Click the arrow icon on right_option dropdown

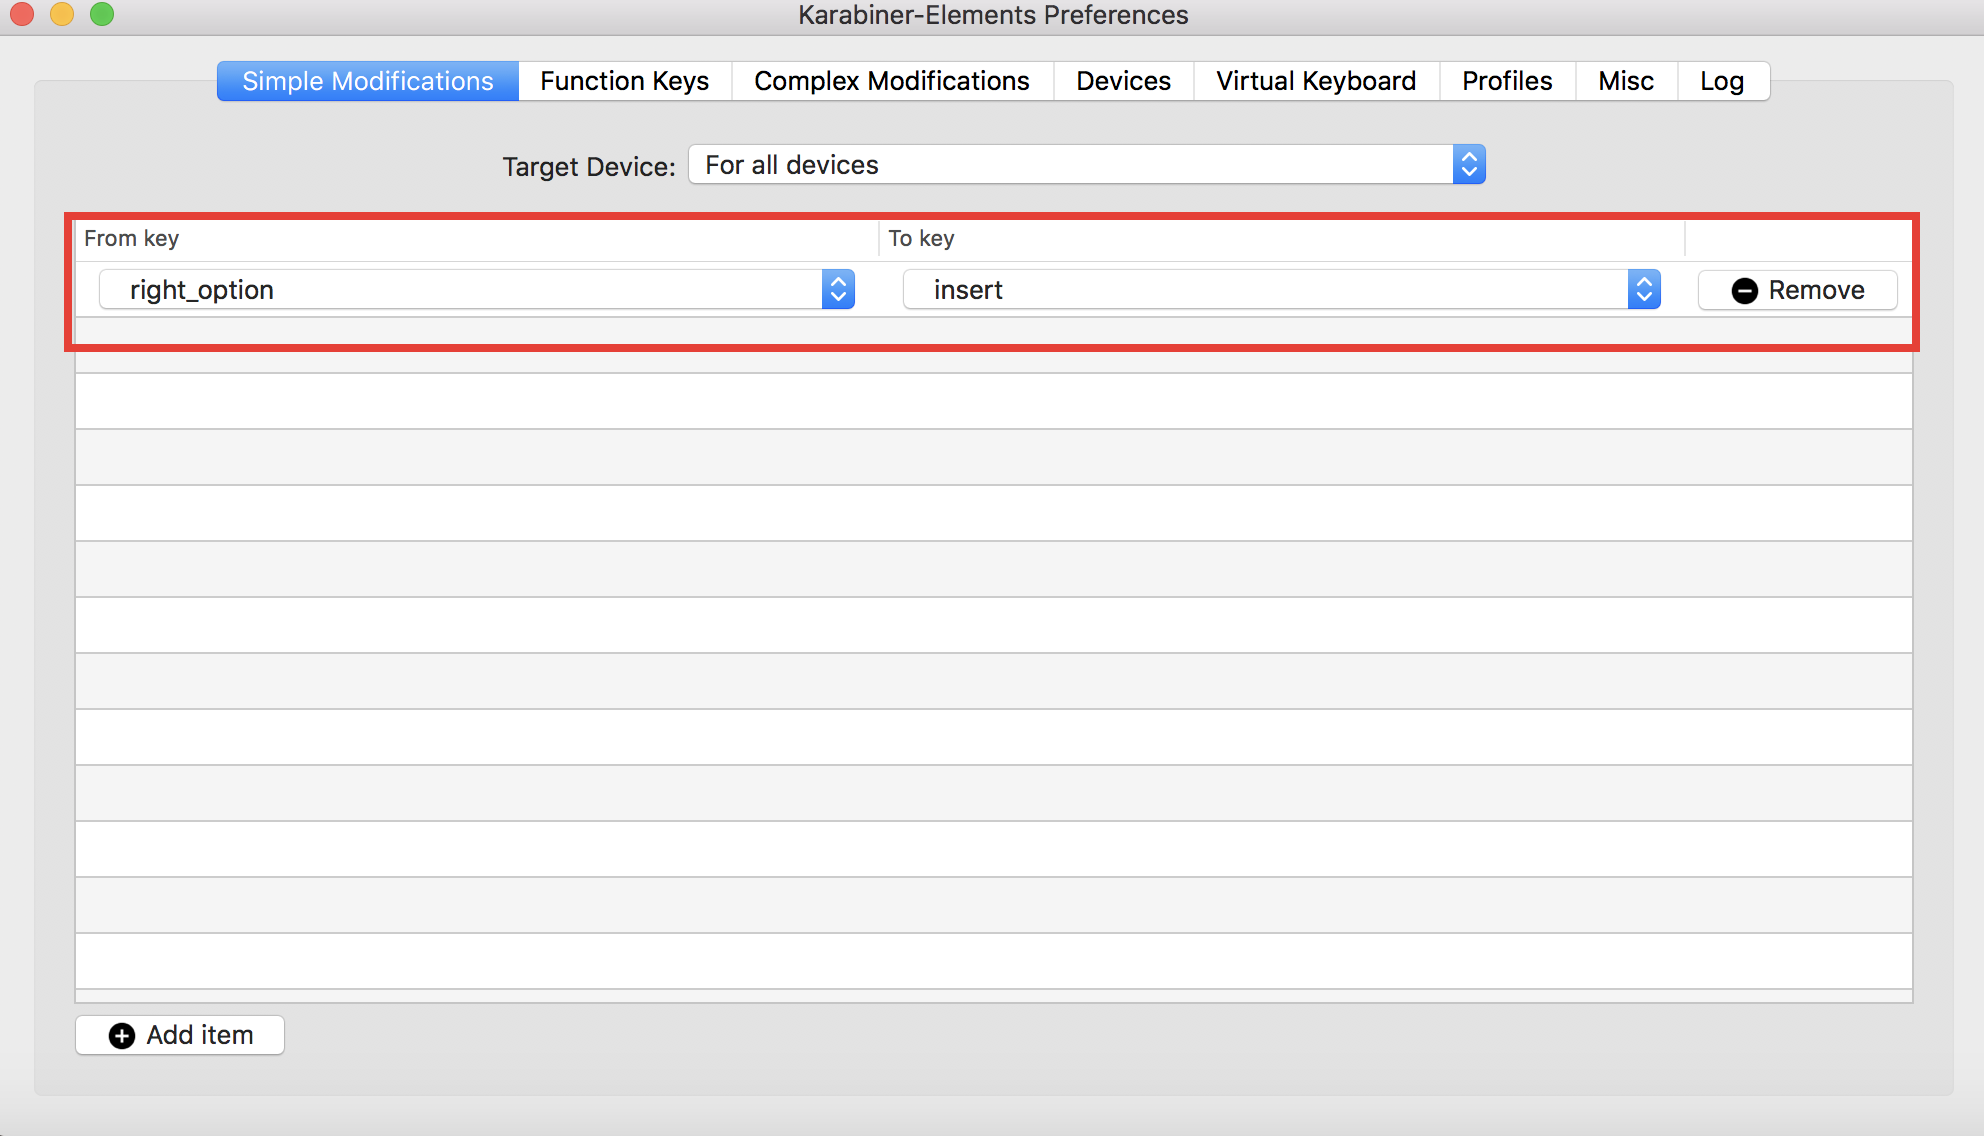(x=838, y=289)
